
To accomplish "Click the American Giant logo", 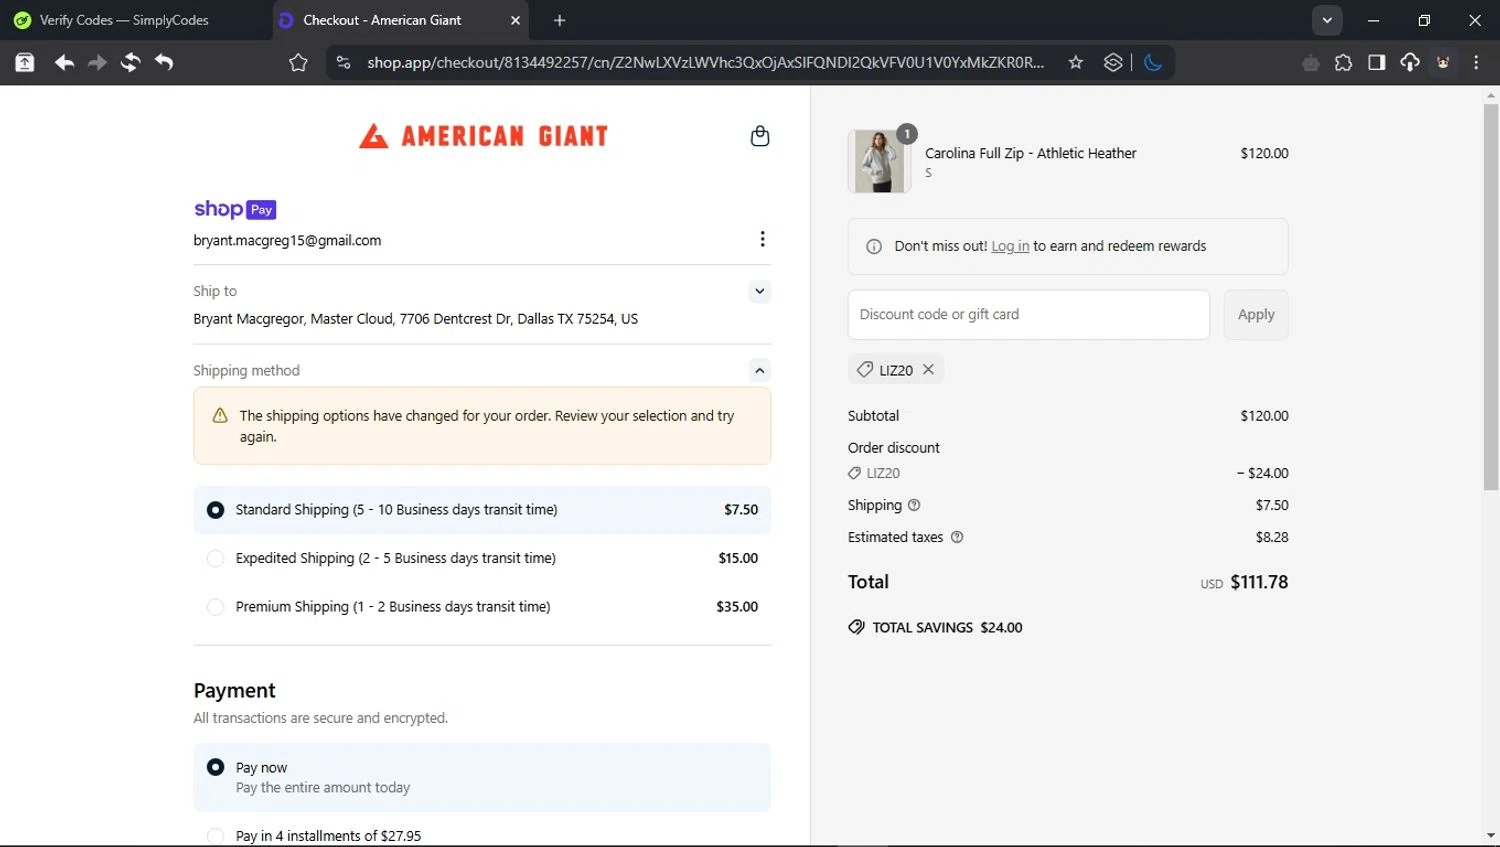I will (483, 136).
